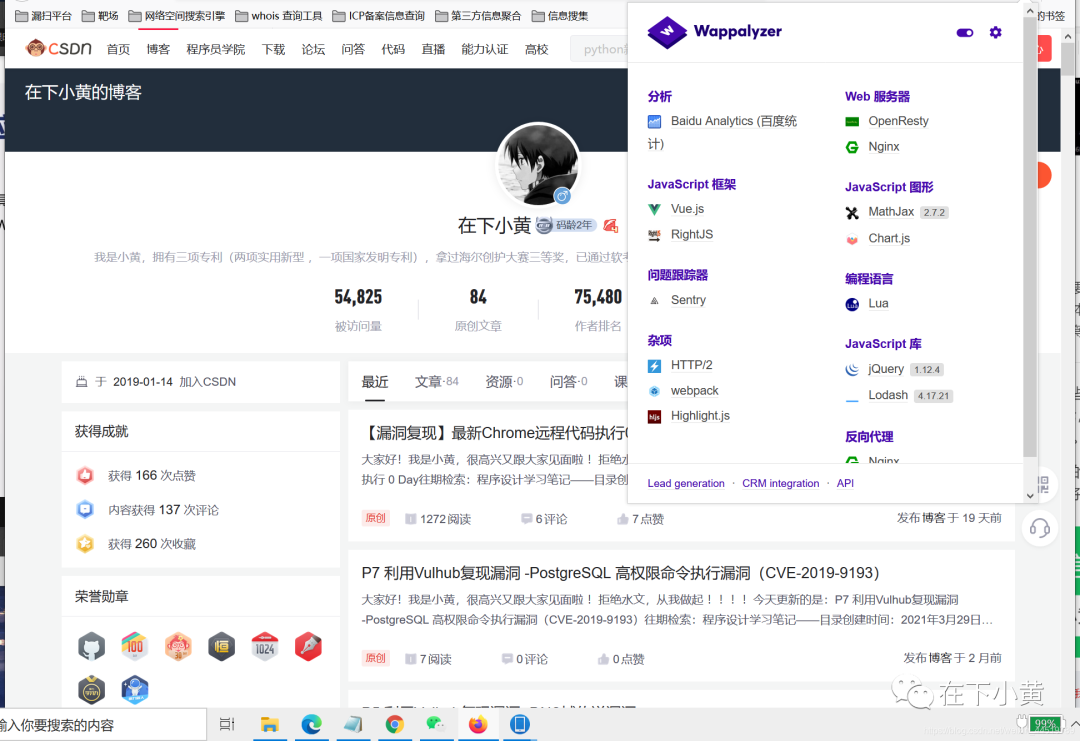Click the customer service headset icon
This screenshot has width=1080, height=741.
(1039, 529)
